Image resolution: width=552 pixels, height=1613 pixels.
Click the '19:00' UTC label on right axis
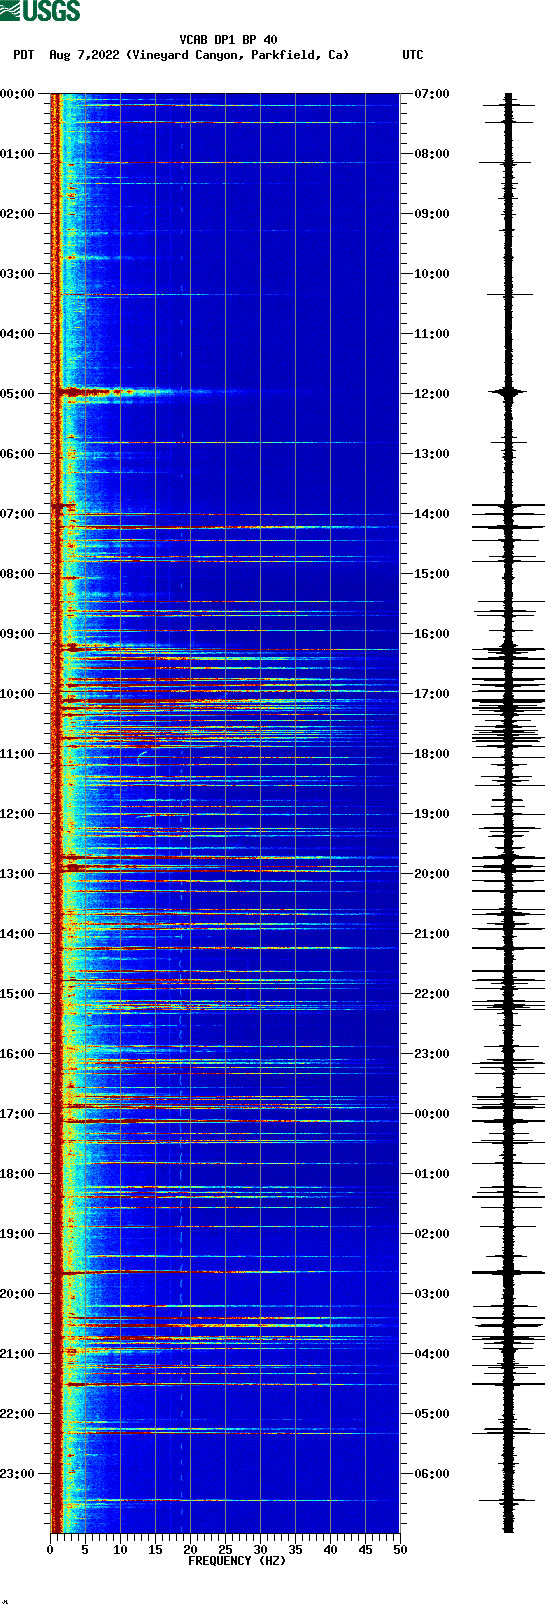pyautogui.click(x=432, y=814)
